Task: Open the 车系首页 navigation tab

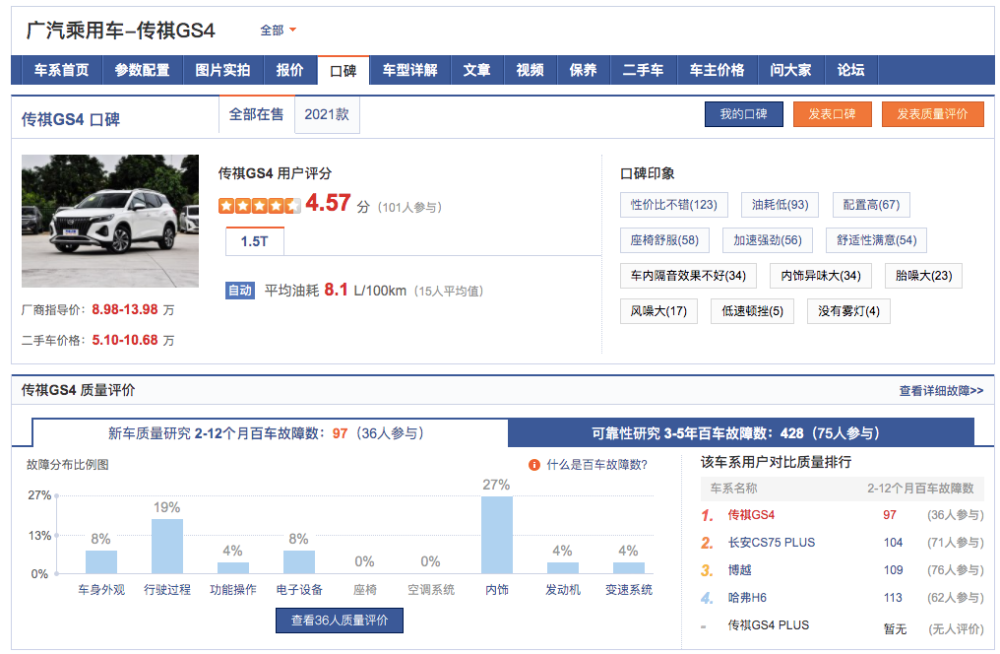Action: click(x=61, y=70)
